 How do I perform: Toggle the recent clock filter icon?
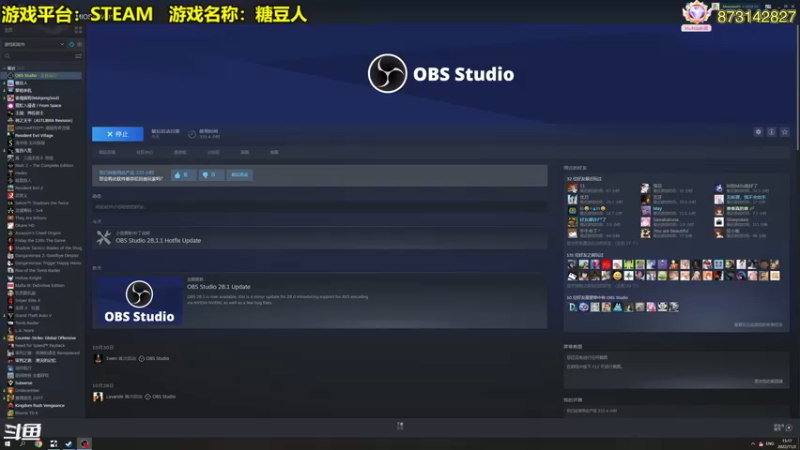coord(71,44)
